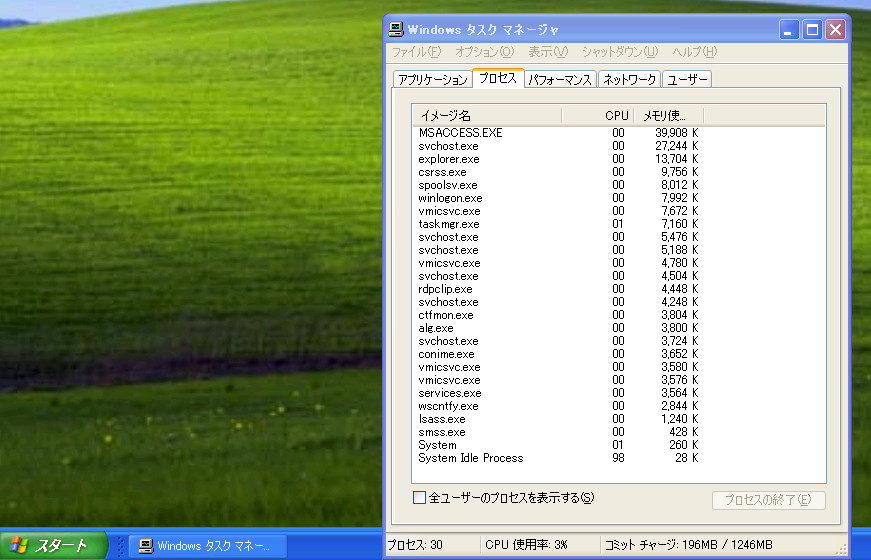Sort by the メモリ使... column header
871x560 pixels.
click(x=669, y=116)
